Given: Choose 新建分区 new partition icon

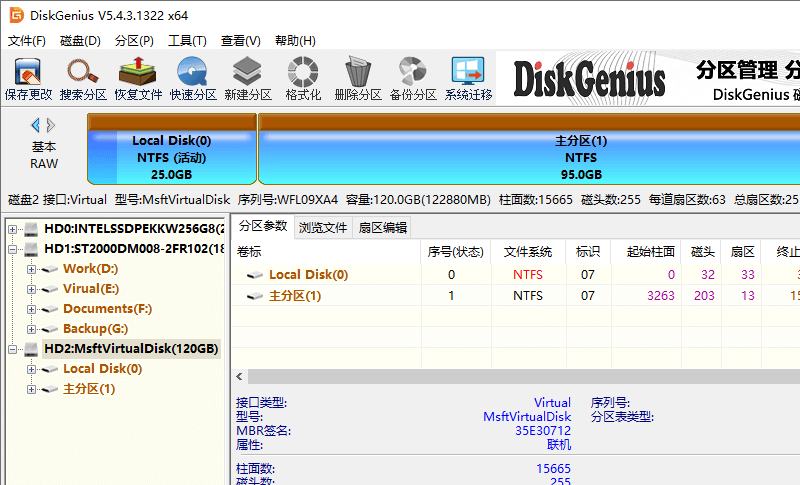Looking at the screenshot, I should [248, 79].
